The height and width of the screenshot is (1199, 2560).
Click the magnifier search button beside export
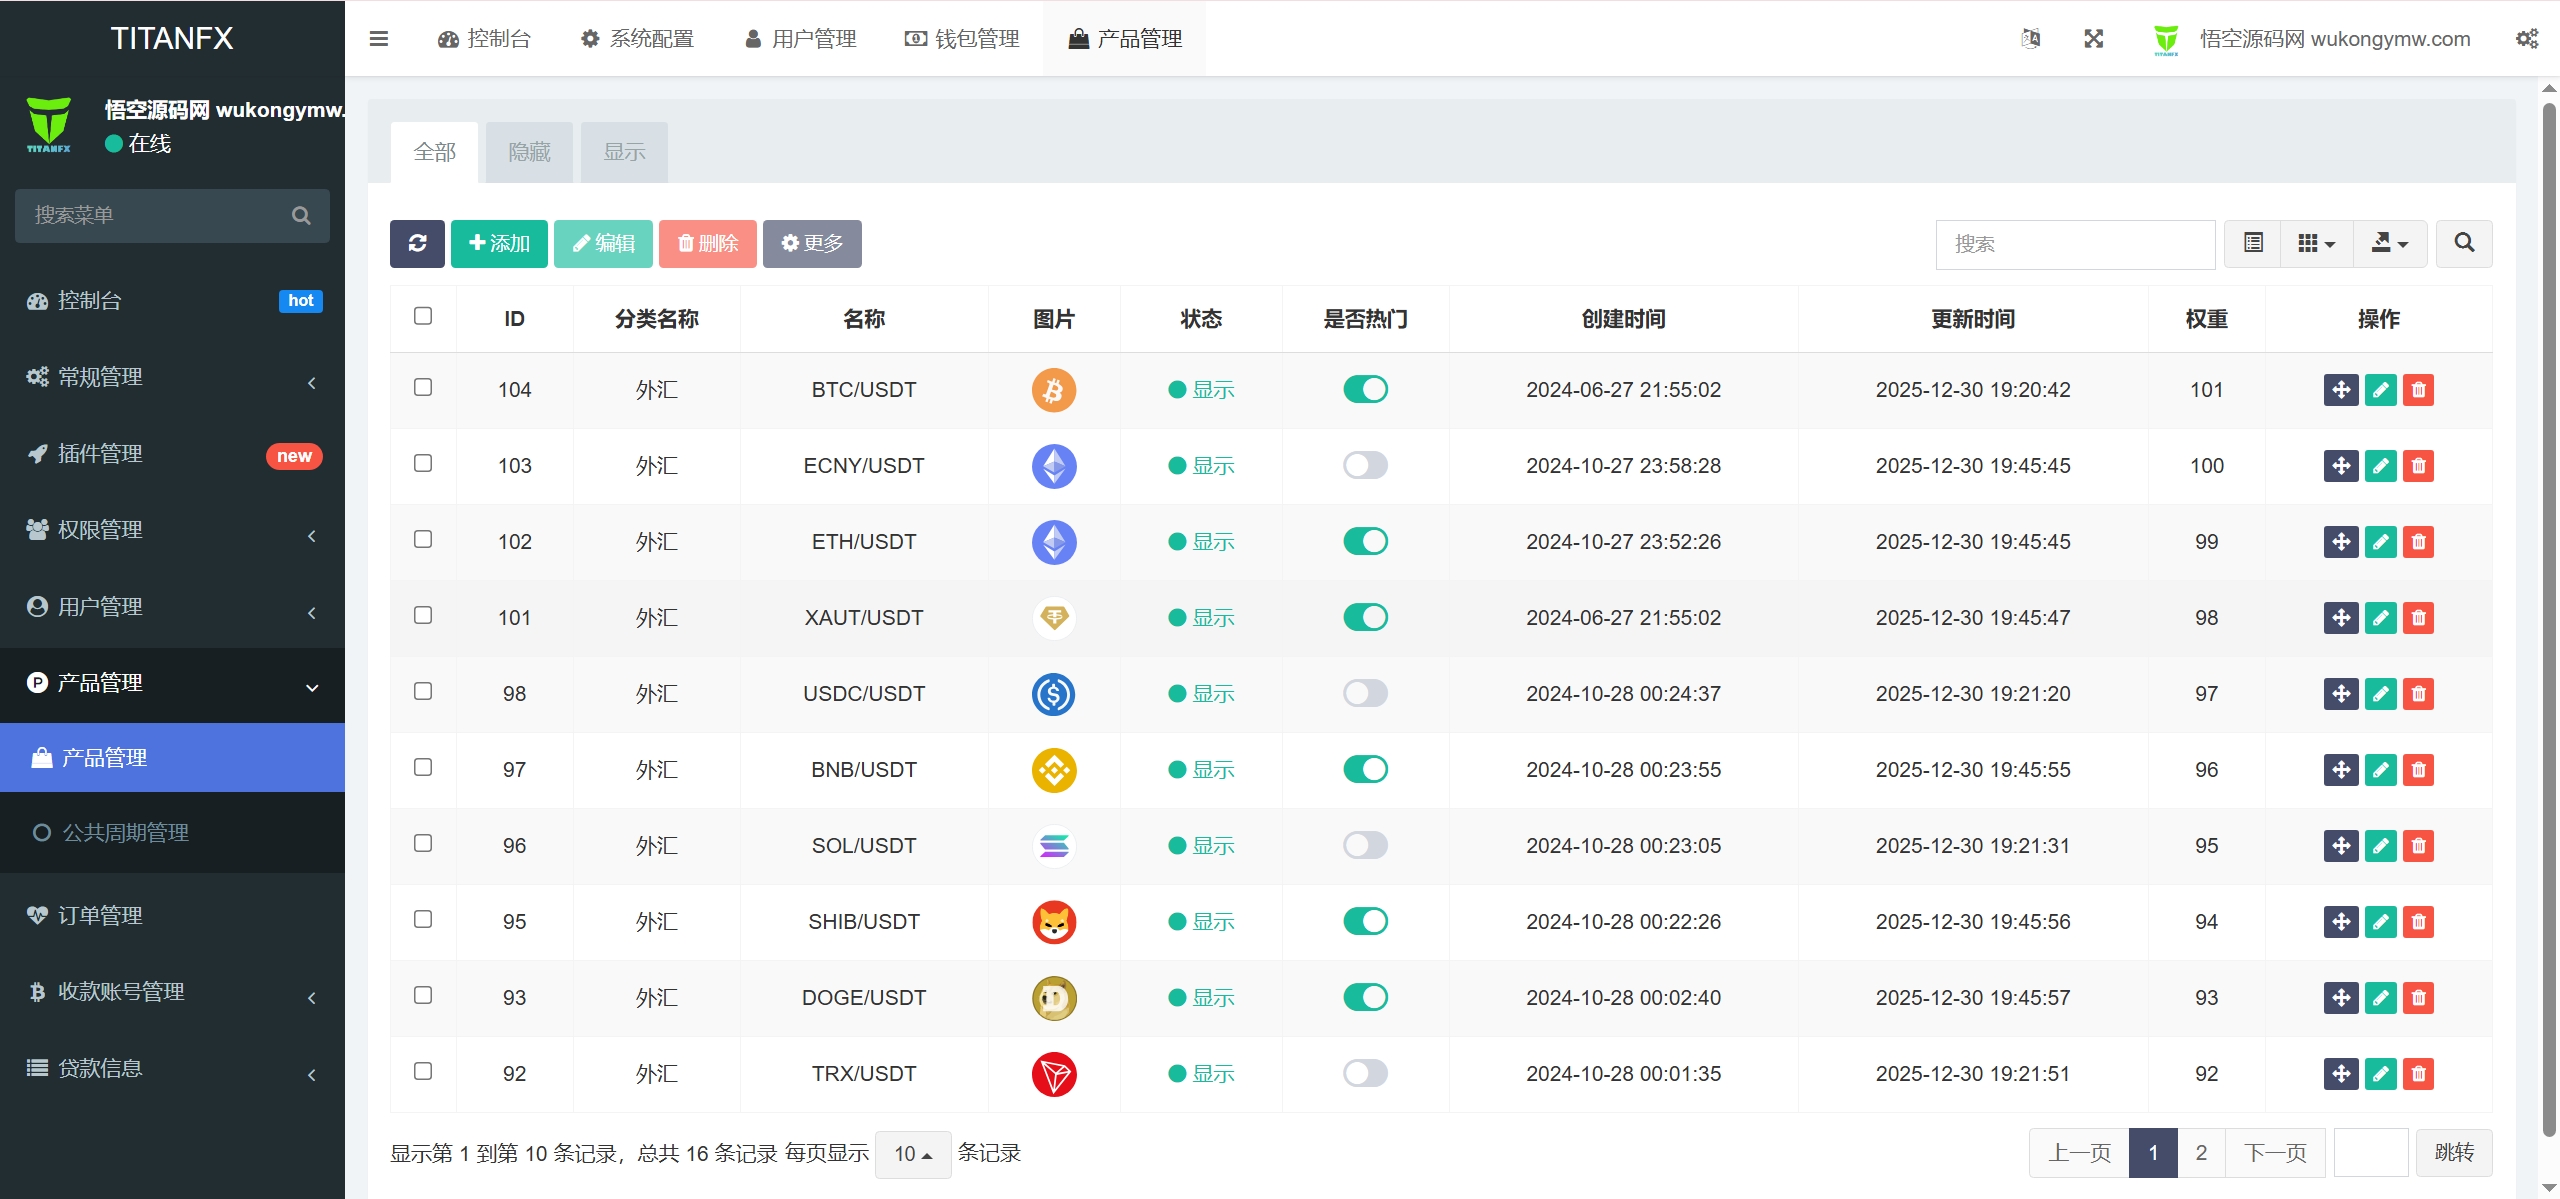click(2464, 243)
